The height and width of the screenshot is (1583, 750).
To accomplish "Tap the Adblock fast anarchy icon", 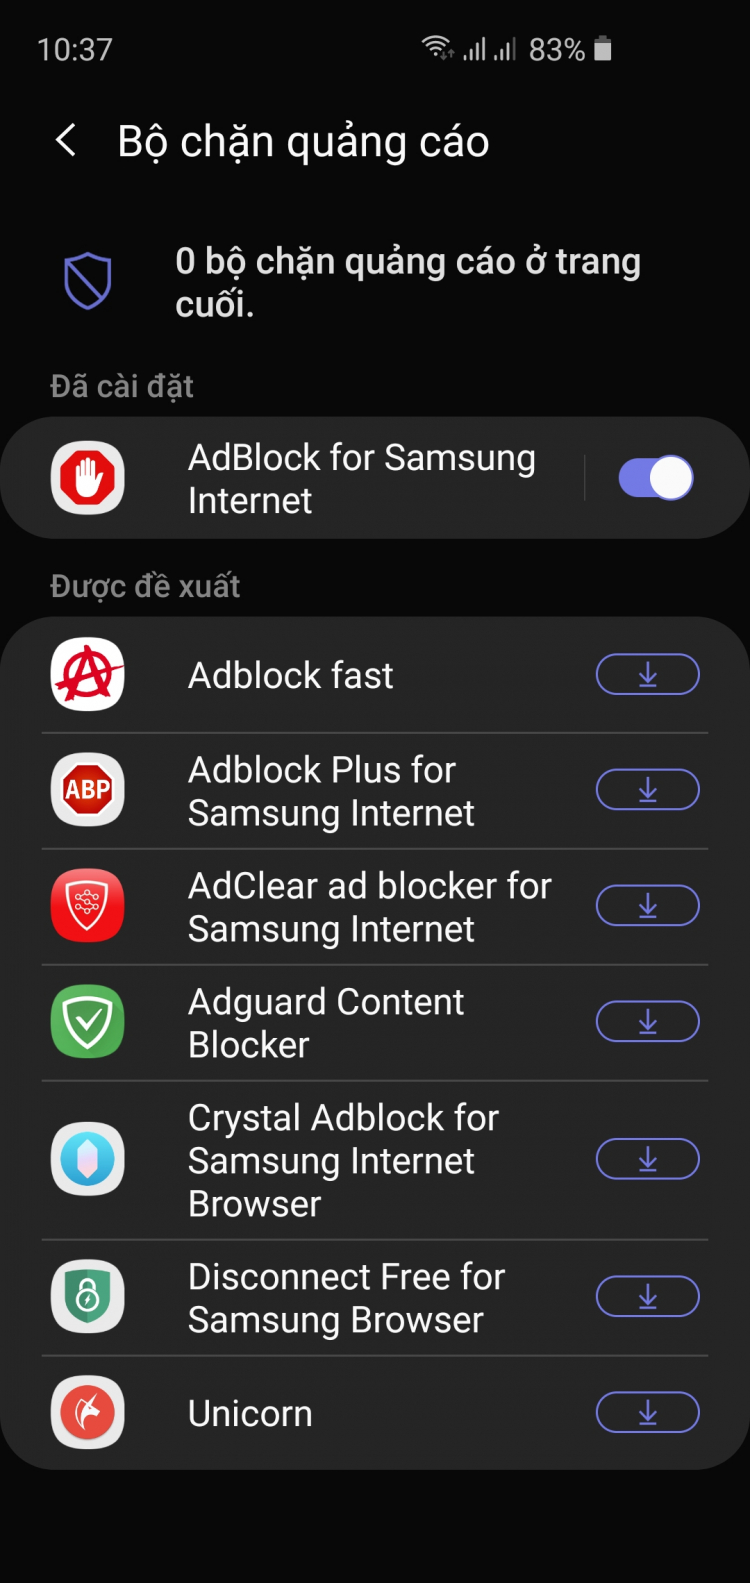I will [88, 674].
